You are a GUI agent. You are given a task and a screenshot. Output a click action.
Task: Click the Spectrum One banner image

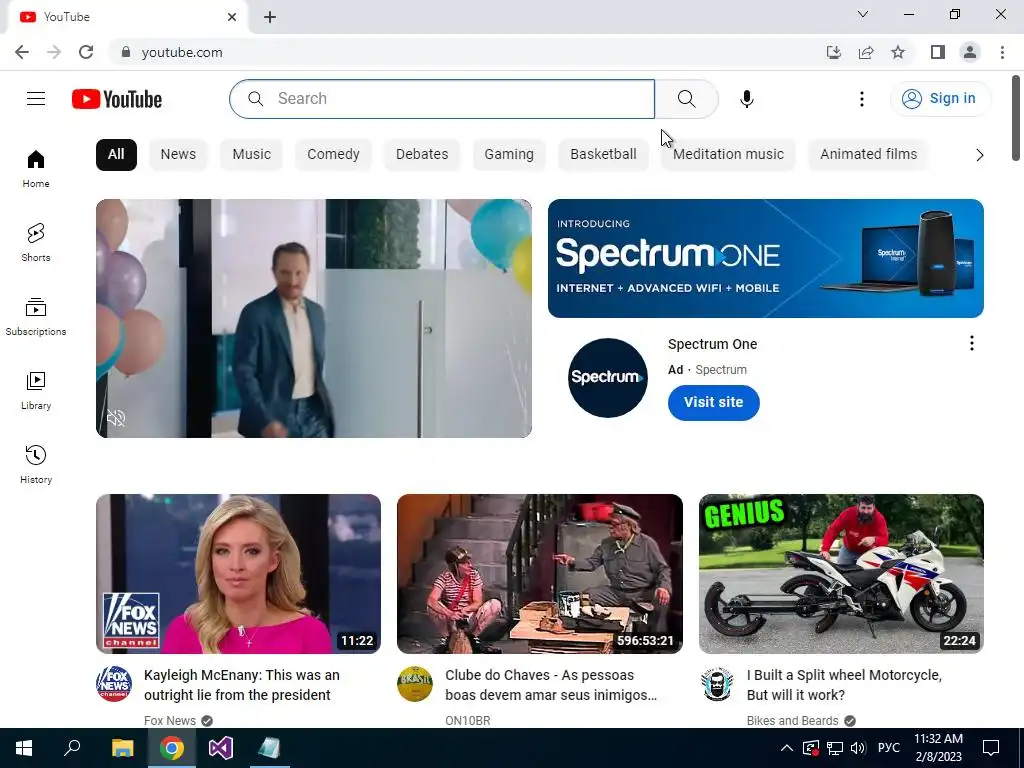pos(765,259)
